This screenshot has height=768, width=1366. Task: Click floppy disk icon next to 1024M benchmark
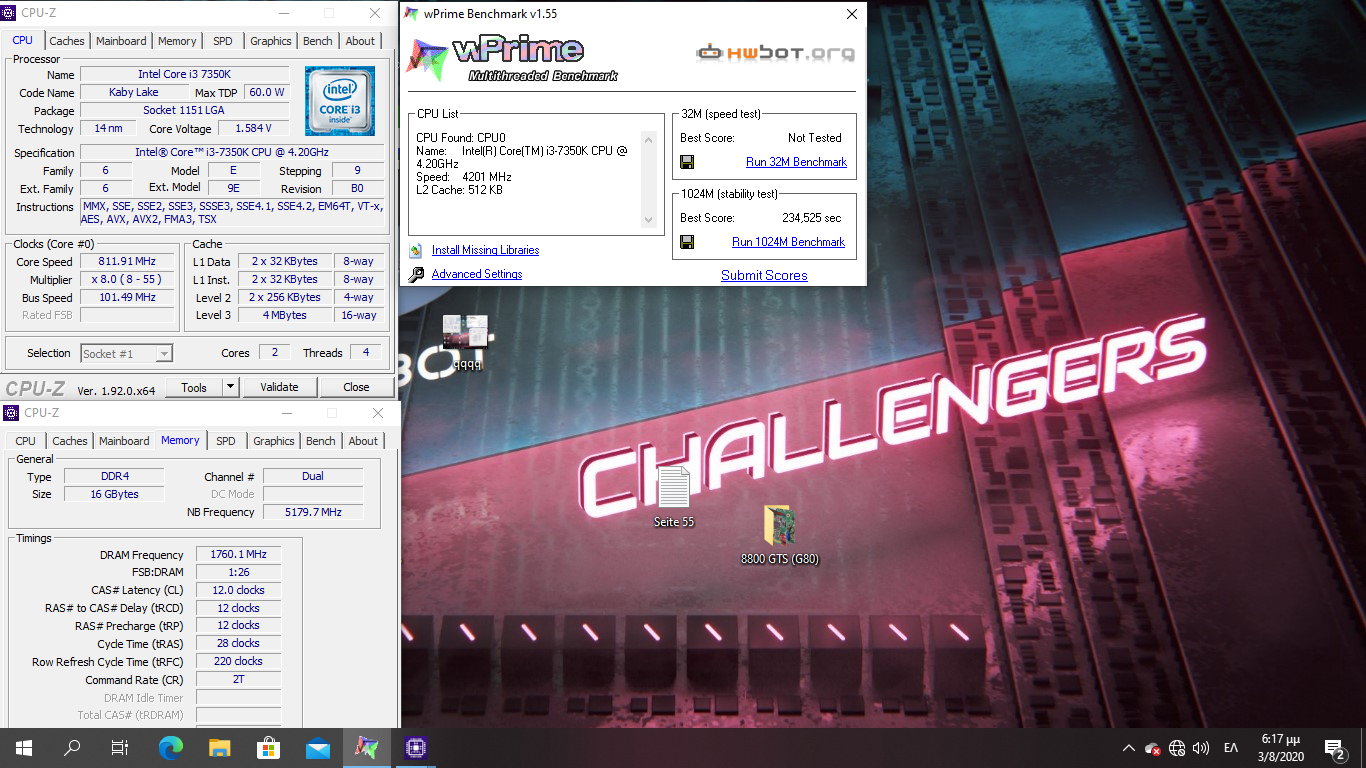687,242
